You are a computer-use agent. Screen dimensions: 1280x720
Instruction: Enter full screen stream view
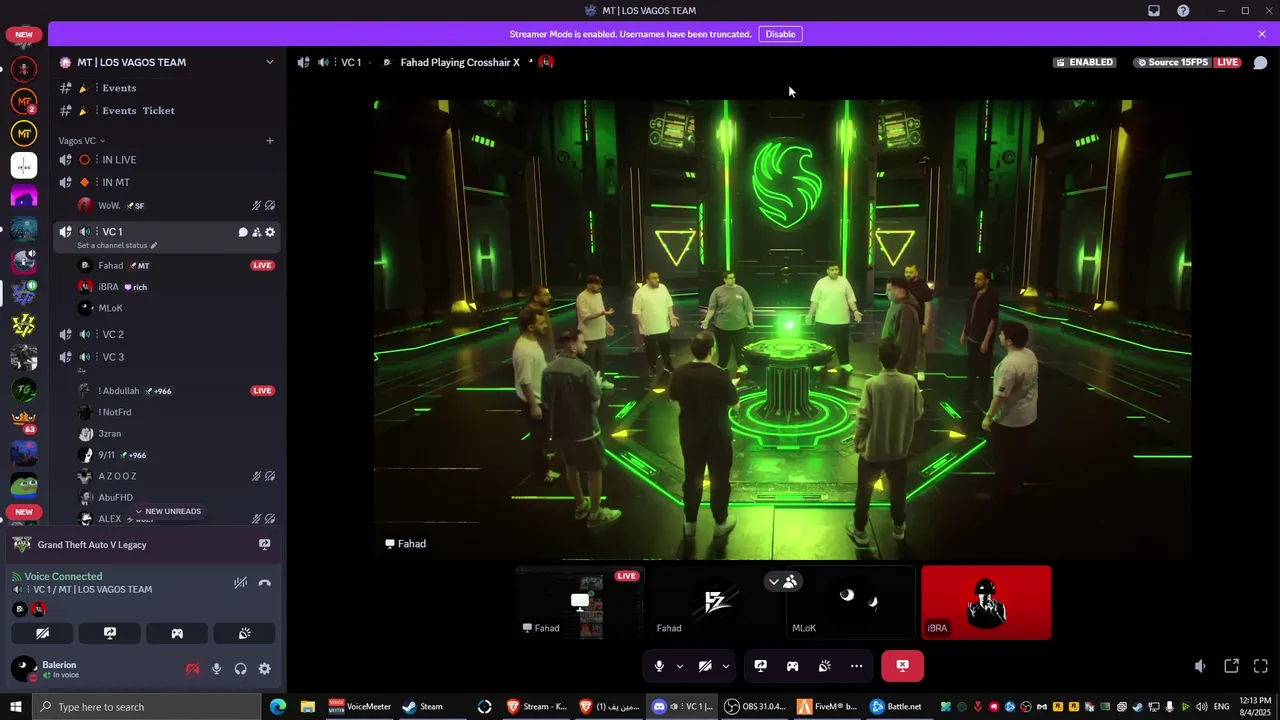1260,666
